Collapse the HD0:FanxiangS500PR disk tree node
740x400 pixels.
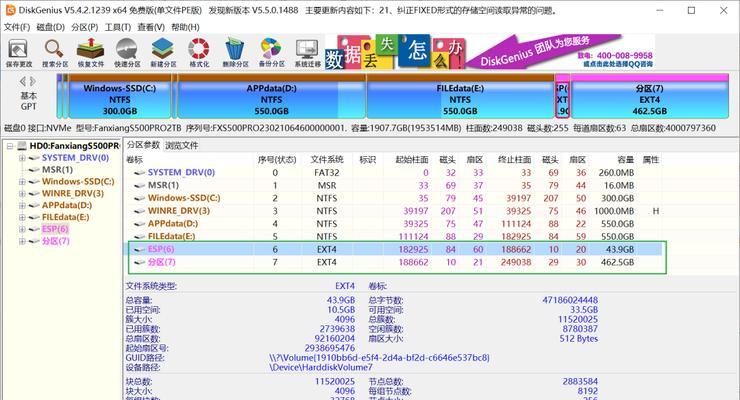(x=9, y=146)
